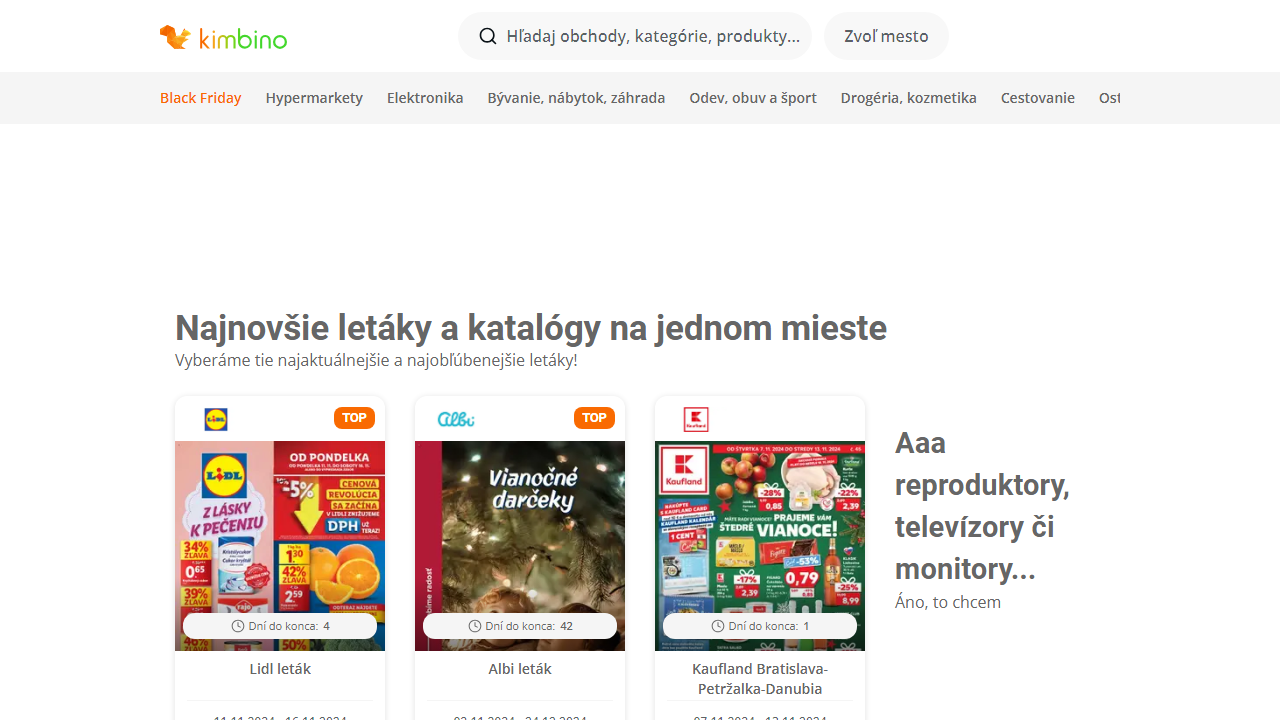Open the Hypermarkety category
Image resolution: width=1280 pixels, height=720 pixels.
[314, 98]
